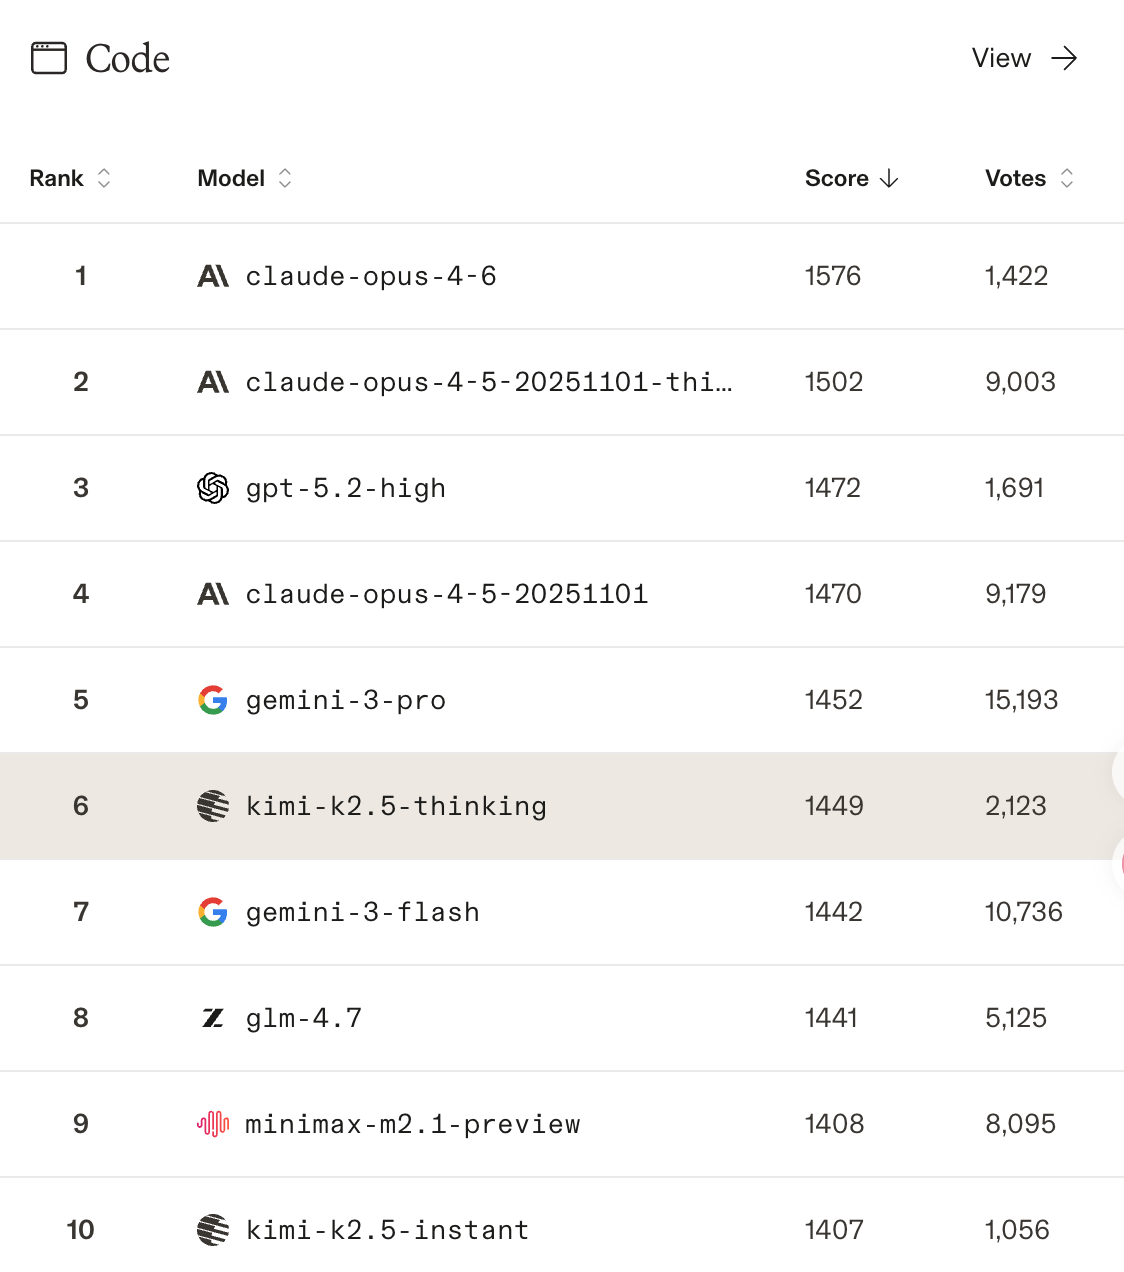Open the View link for Code leaderboard
Screen dimensions: 1124x1272
[1001, 58]
